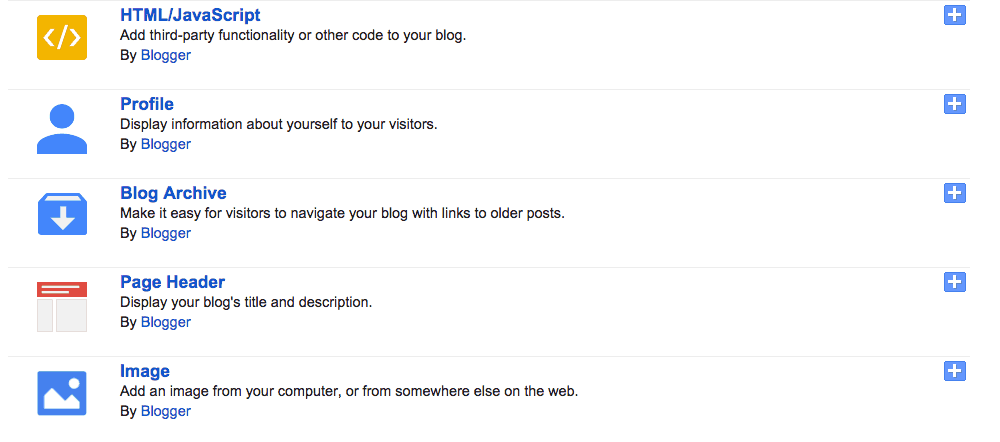
Task: Visit Blogger author link under Blog Archive
Action: click(x=166, y=233)
